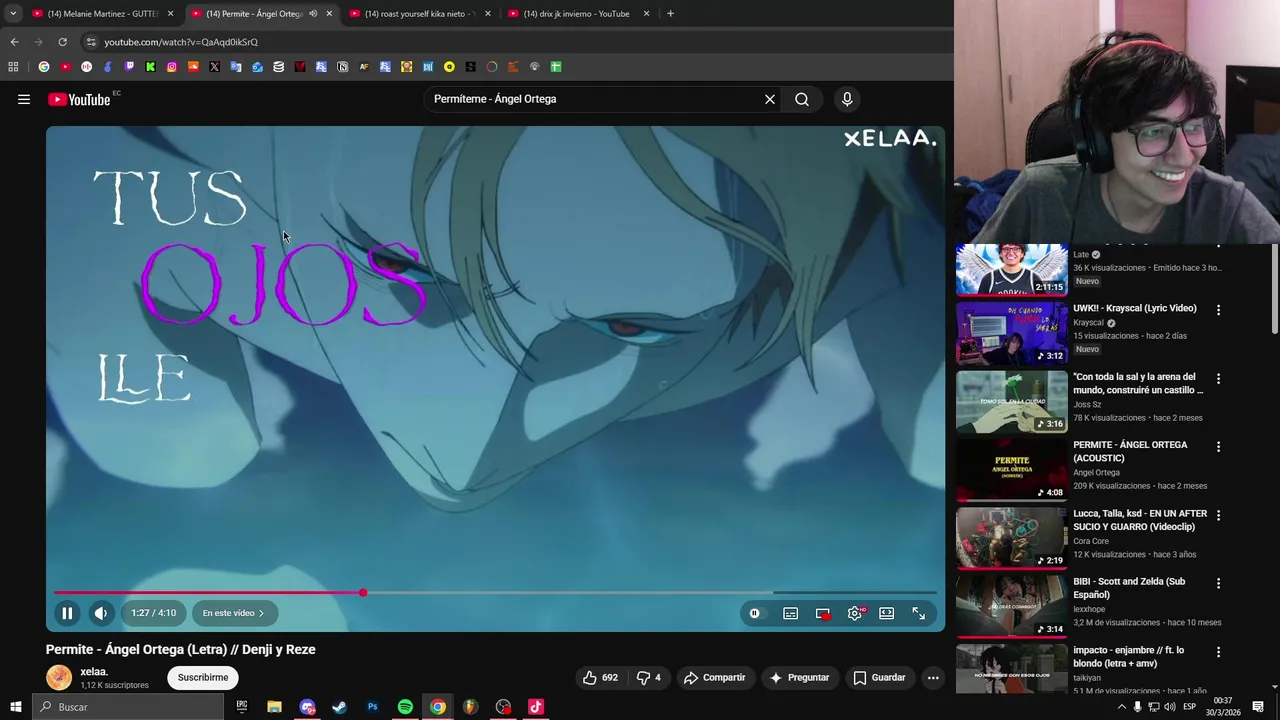
Task: Click the taskbar Buscar search box
Action: click(x=127, y=707)
